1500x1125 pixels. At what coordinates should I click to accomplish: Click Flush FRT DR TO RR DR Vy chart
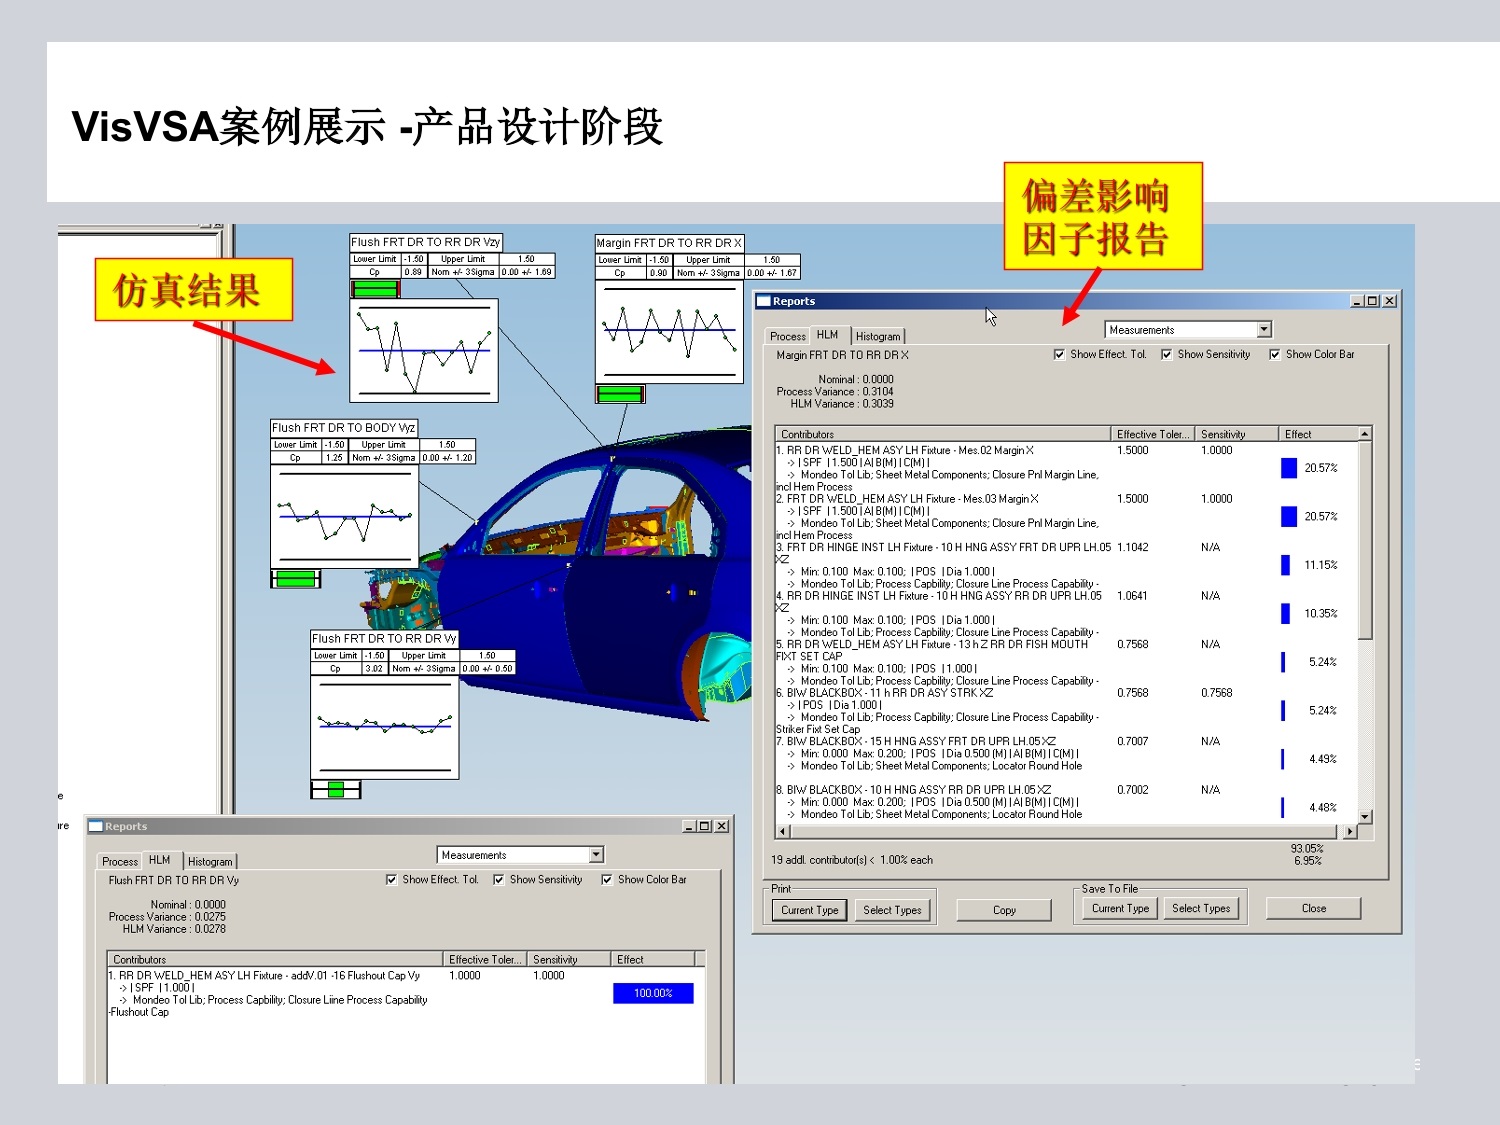[x=385, y=727]
